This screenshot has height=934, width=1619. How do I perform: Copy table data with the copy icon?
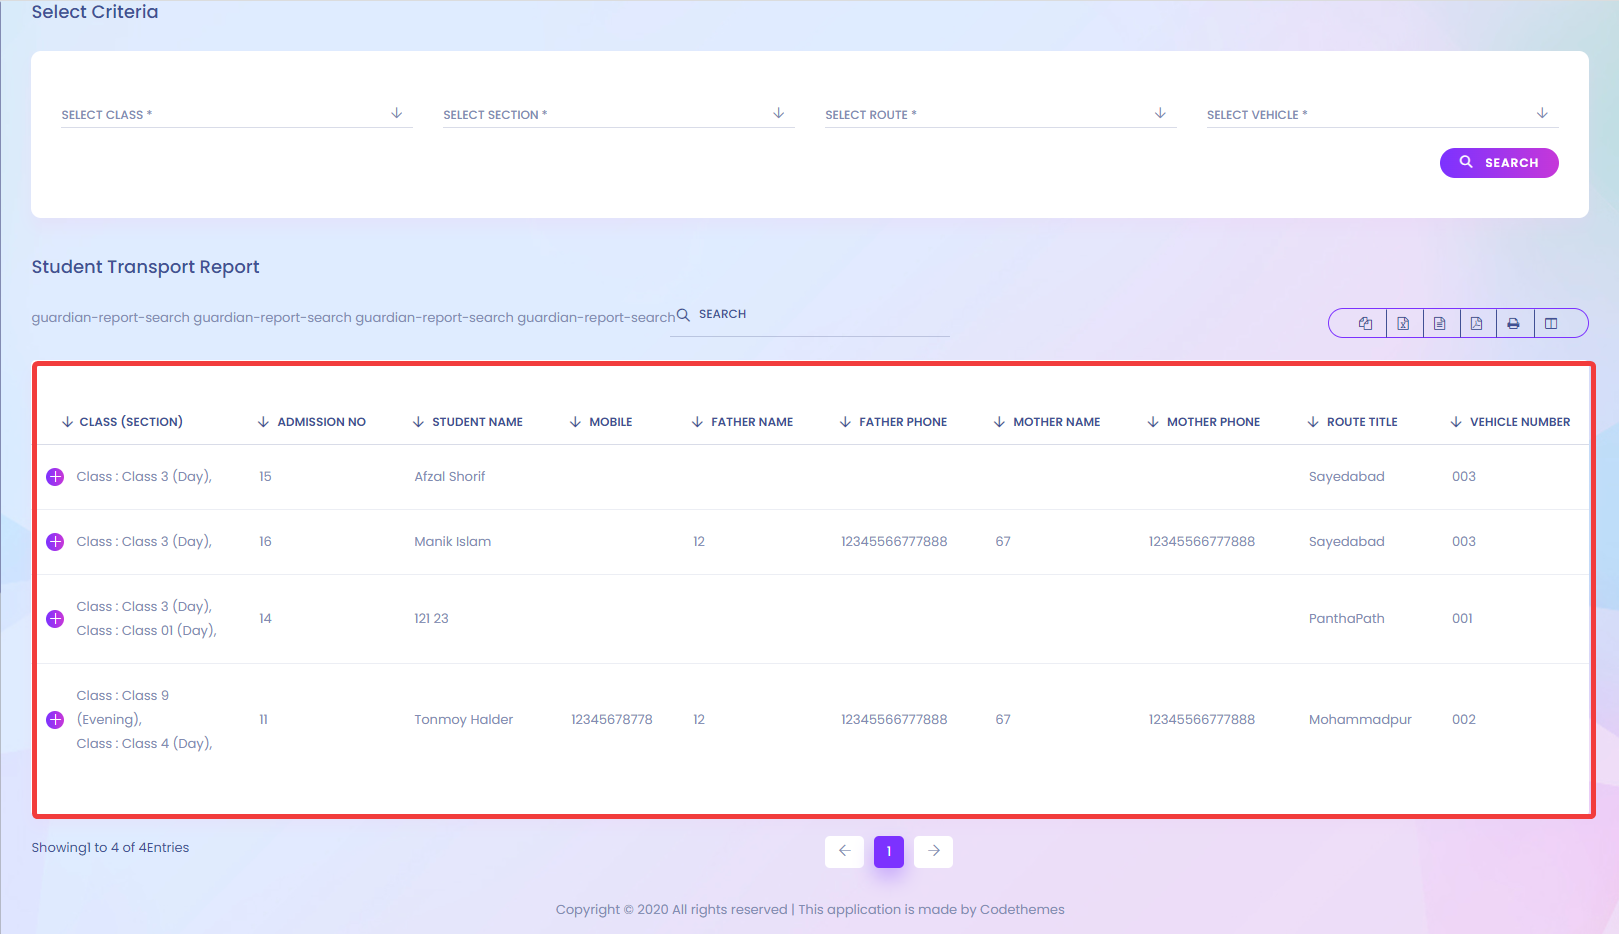click(x=1365, y=323)
